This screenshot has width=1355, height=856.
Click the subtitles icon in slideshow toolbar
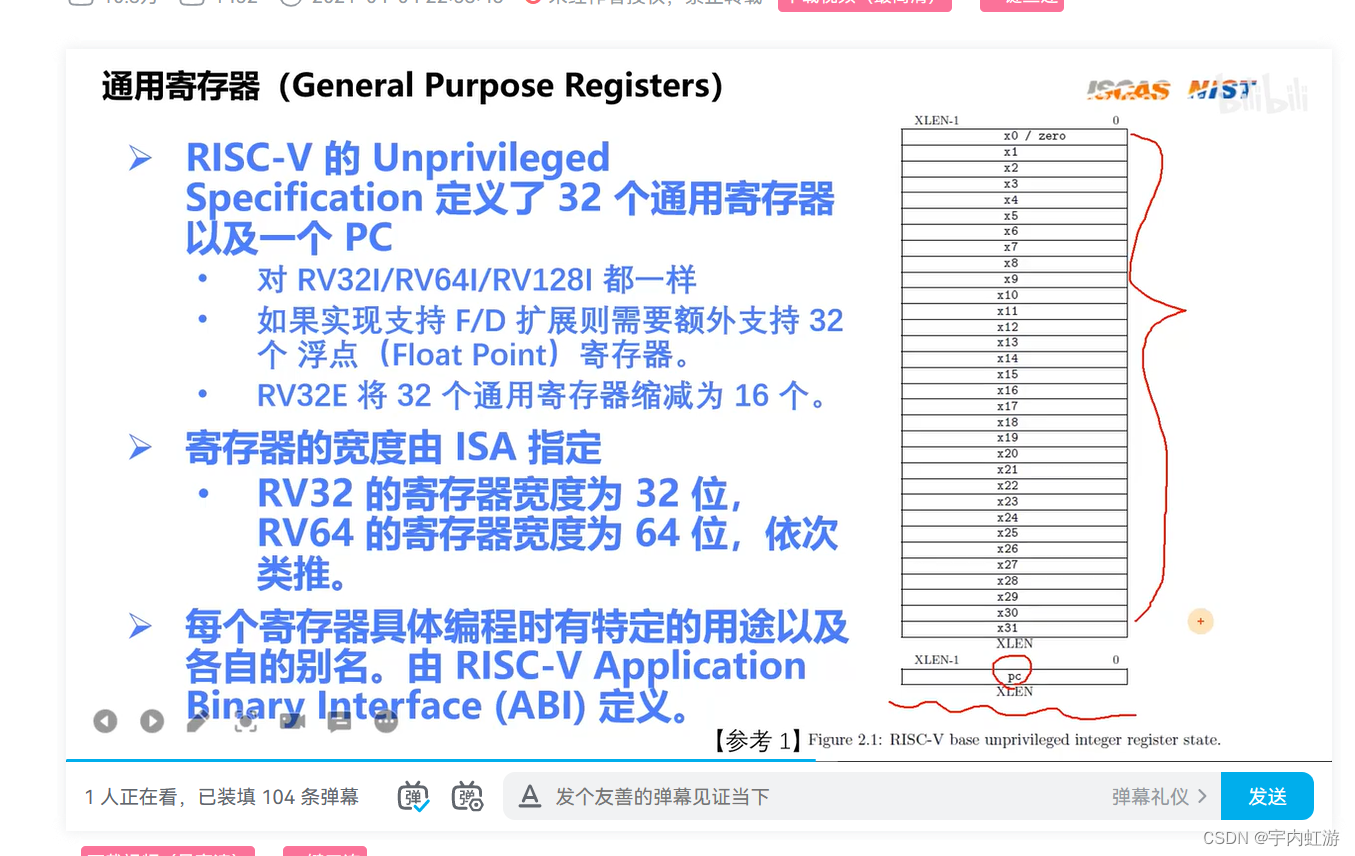point(339,721)
